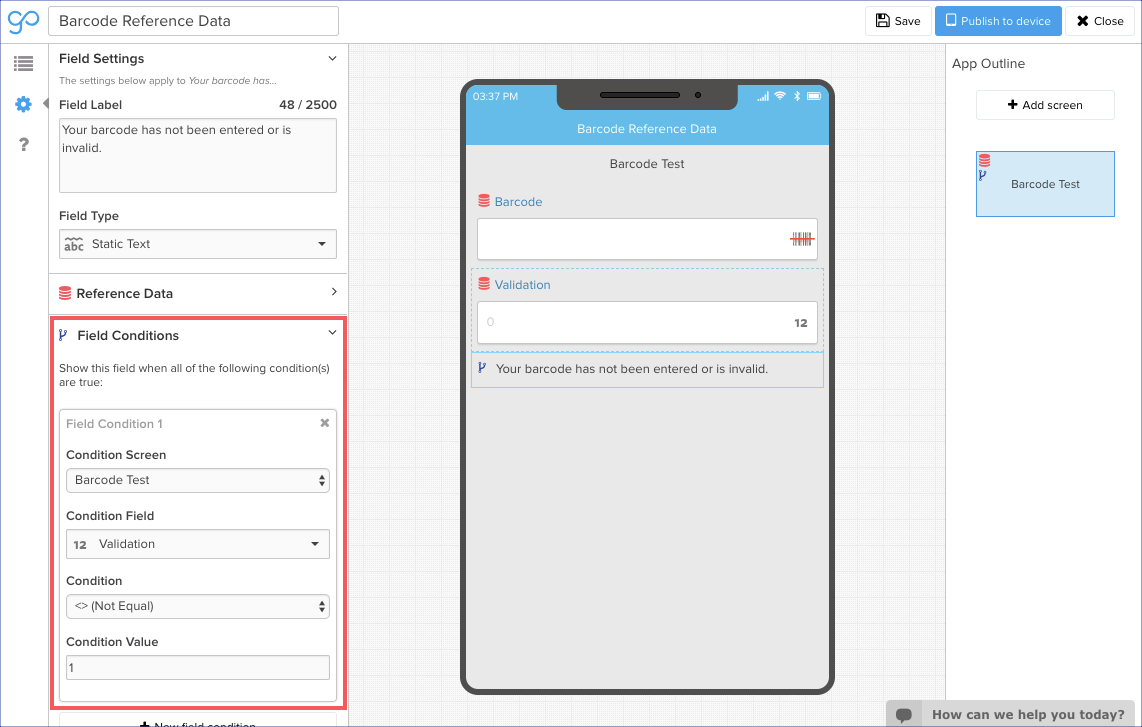Viewport: 1142px width, 727px height.
Task: Publish the app to device
Action: [997, 21]
